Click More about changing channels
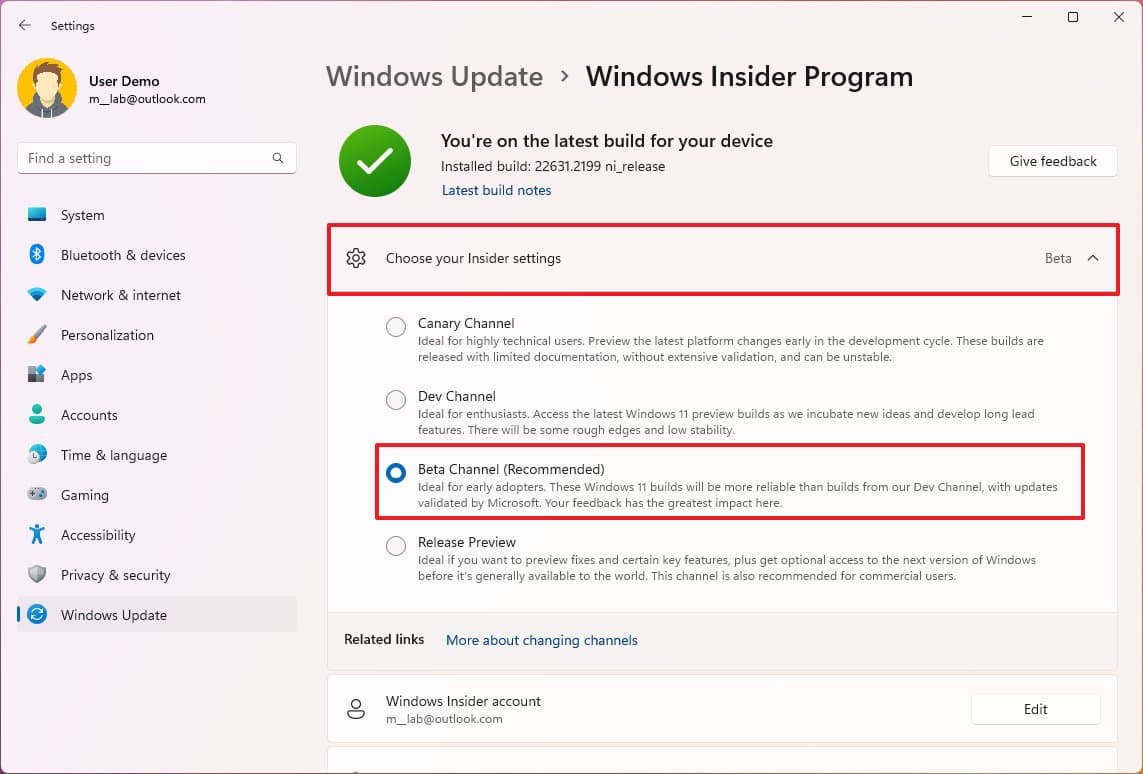The image size is (1143, 774). pos(541,640)
